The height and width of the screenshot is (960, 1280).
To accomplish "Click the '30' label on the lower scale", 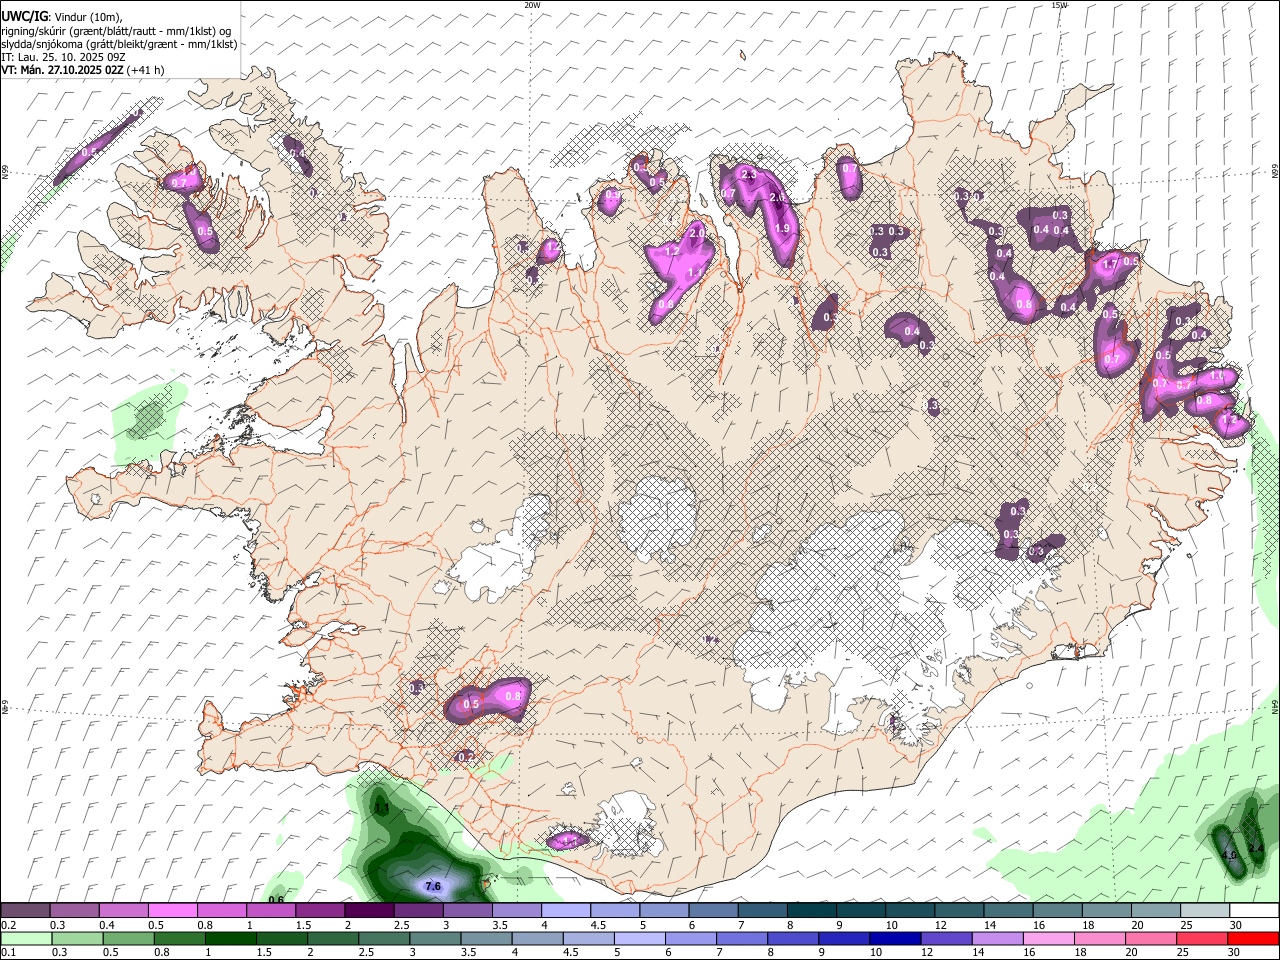I will point(1236,953).
